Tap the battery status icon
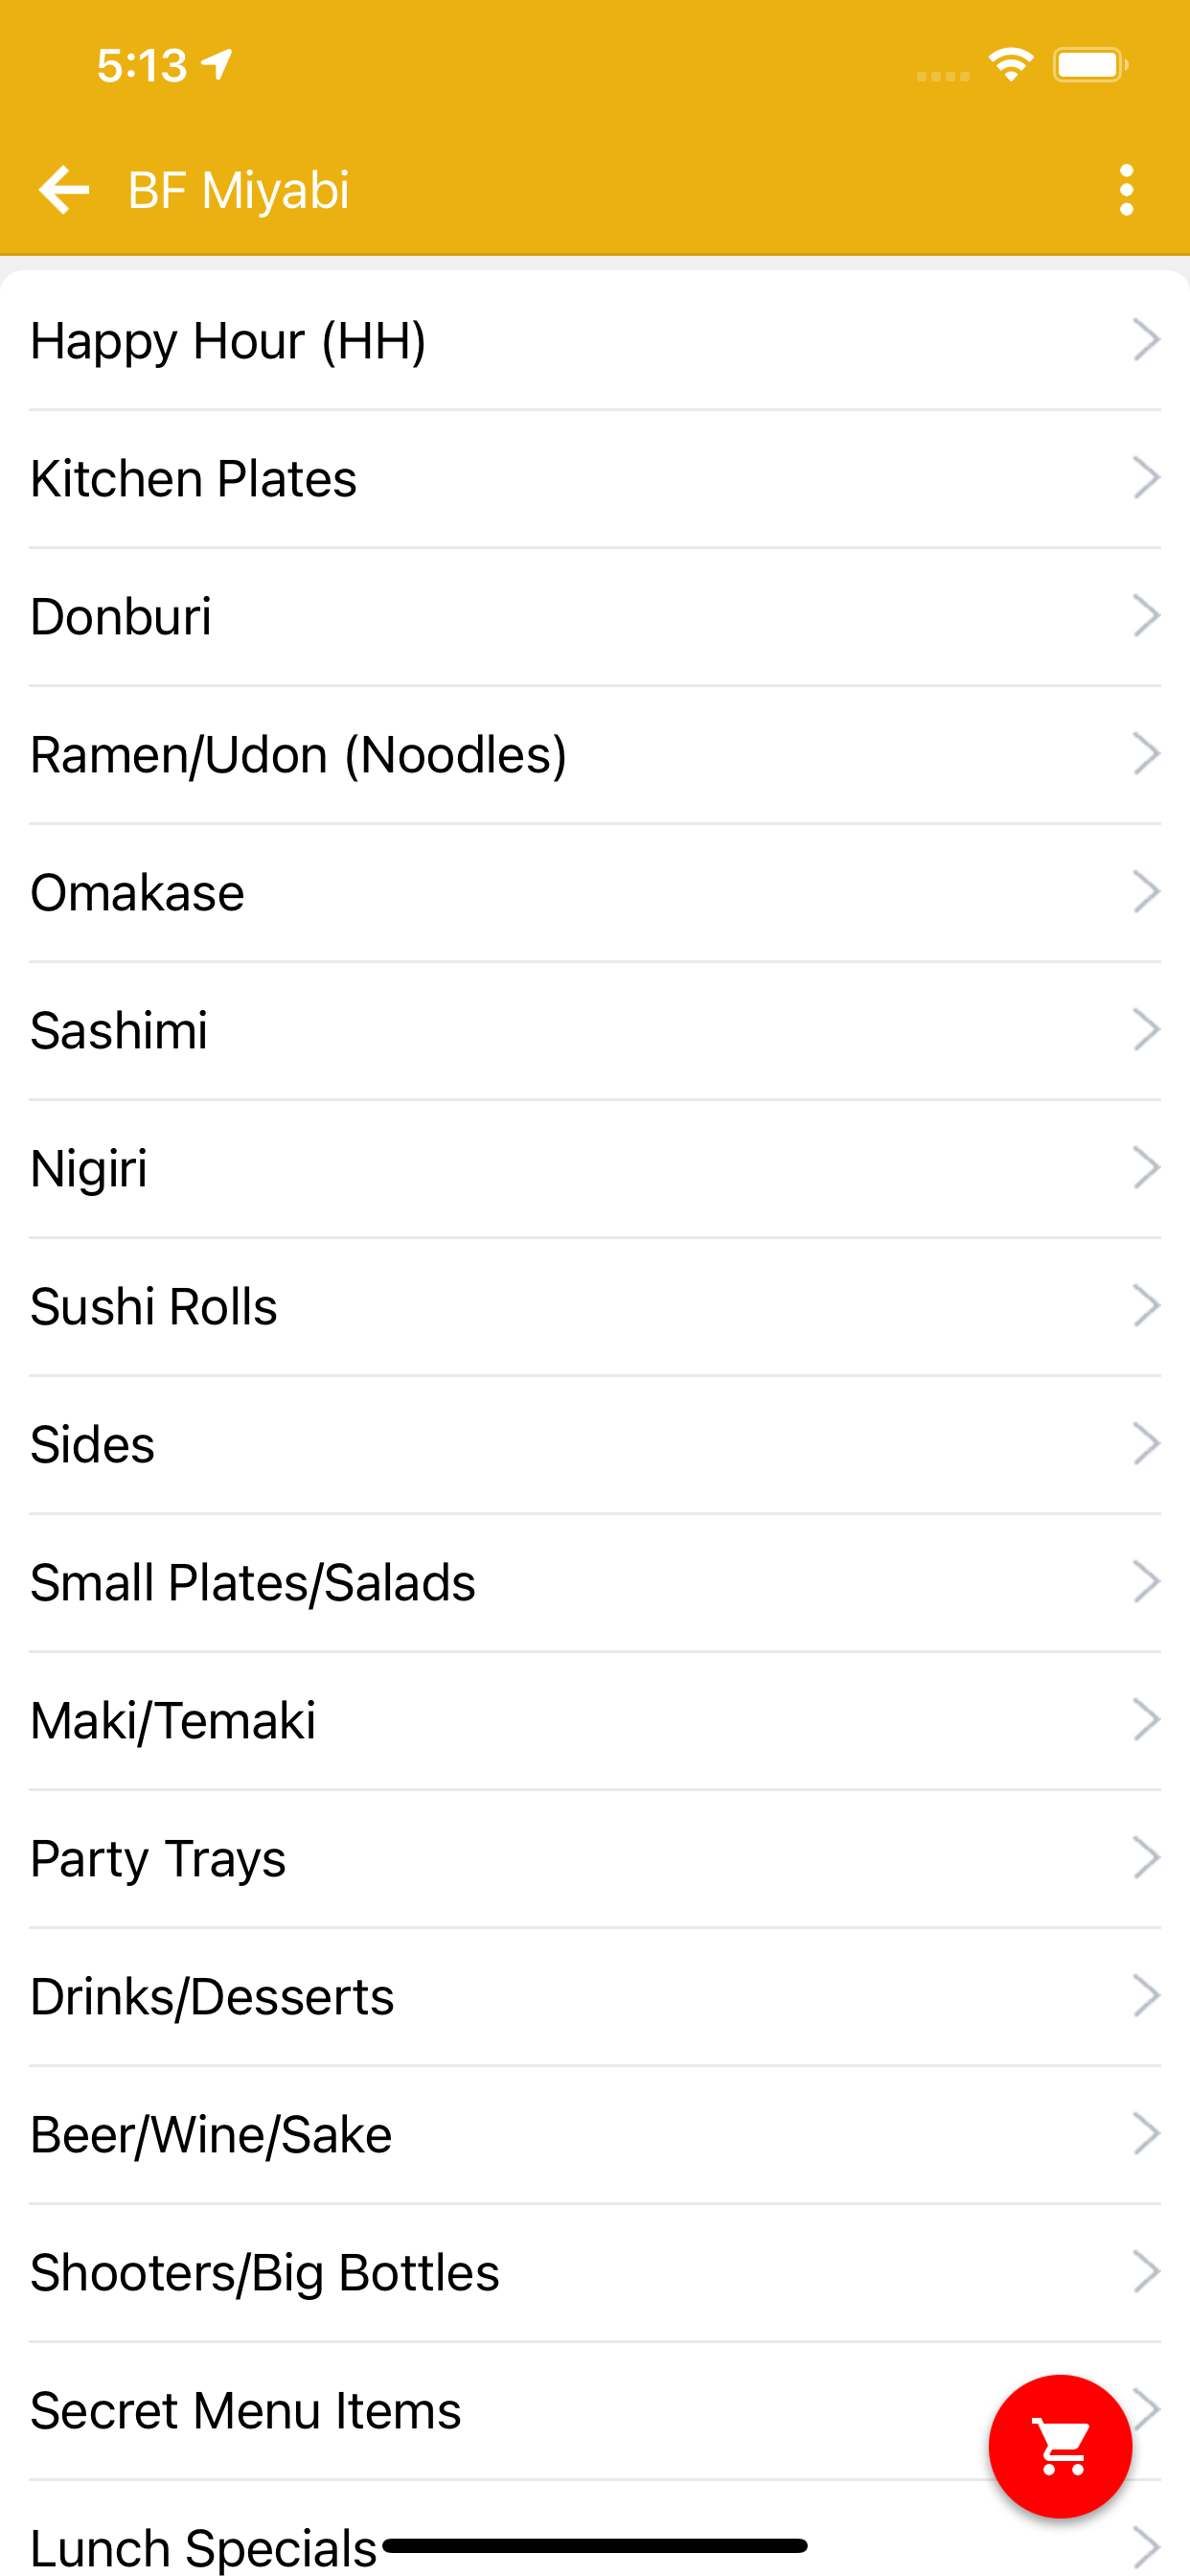Image resolution: width=1190 pixels, height=2576 pixels. pyautogui.click(x=1089, y=65)
